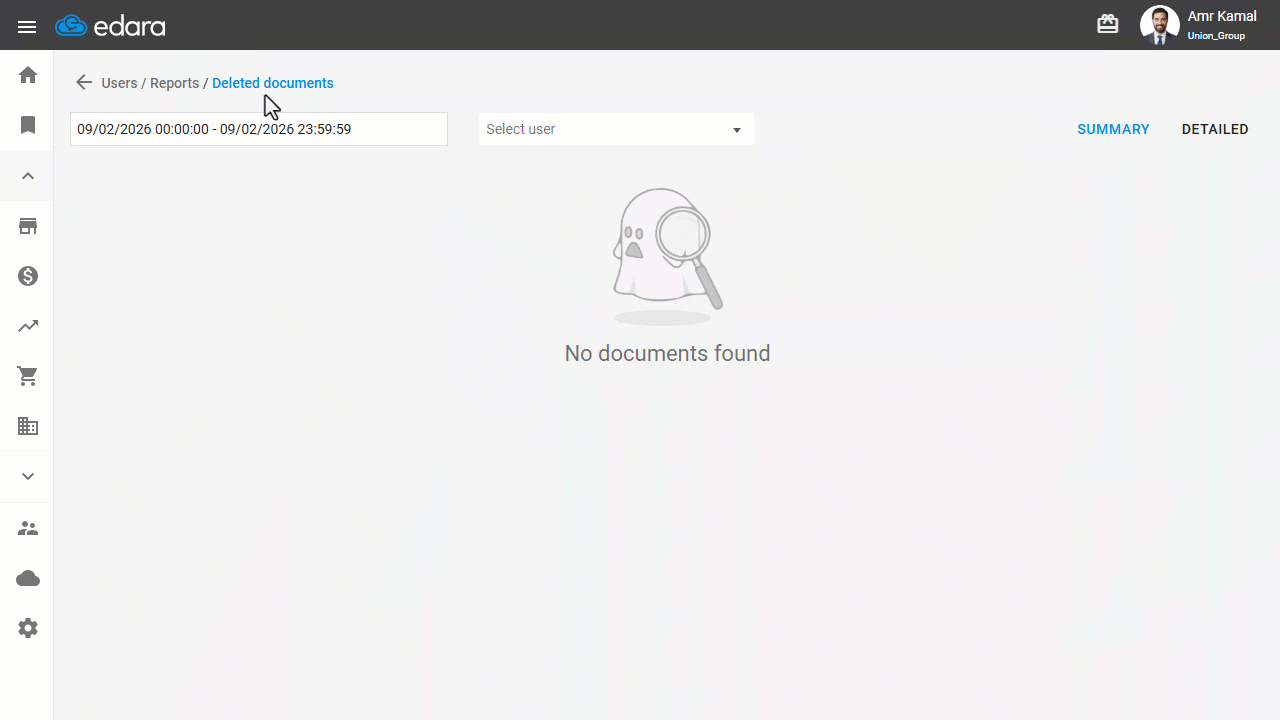Go to Home in sidebar

[x=28, y=75]
